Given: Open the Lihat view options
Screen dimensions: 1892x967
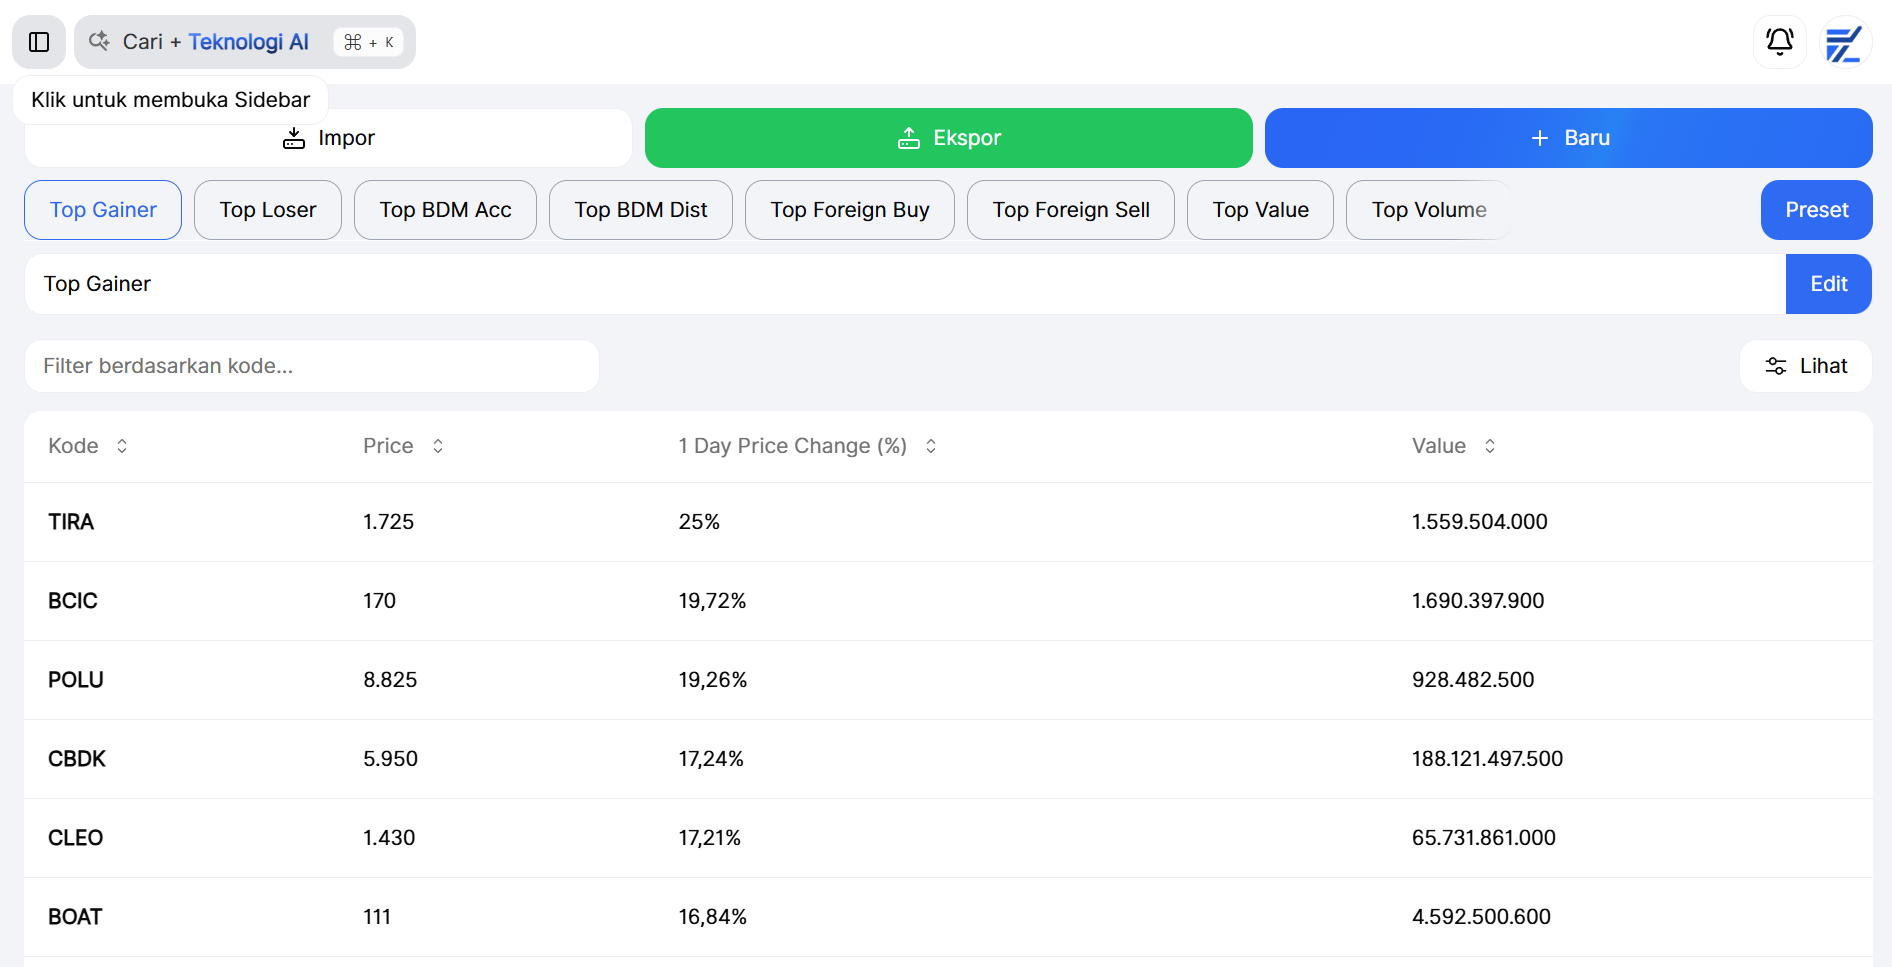Looking at the screenshot, I should 1805,366.
